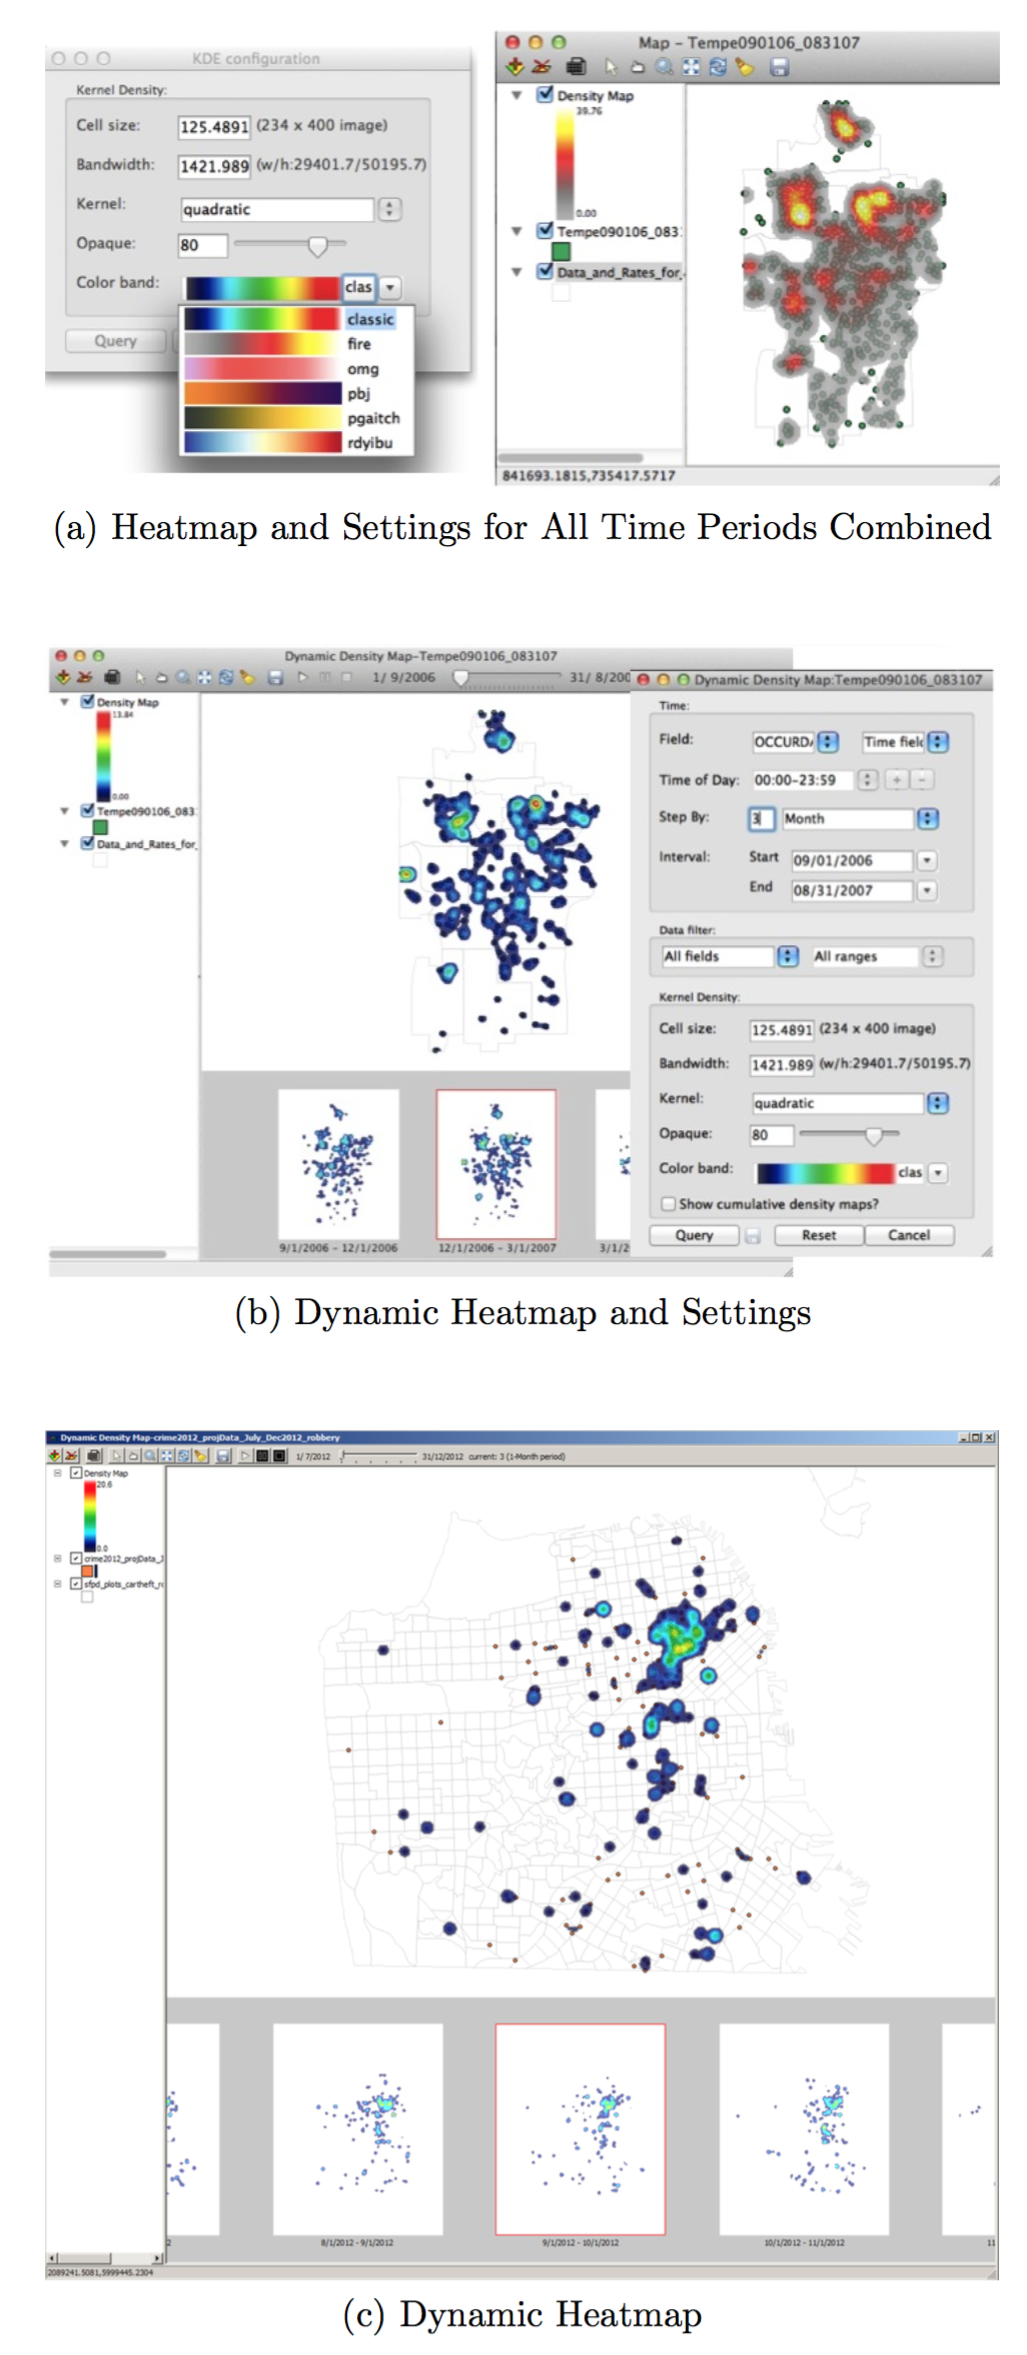Open the All fields data filter dropdown
Viewport: 1027px width, 2355px height.
pos(788,956)
